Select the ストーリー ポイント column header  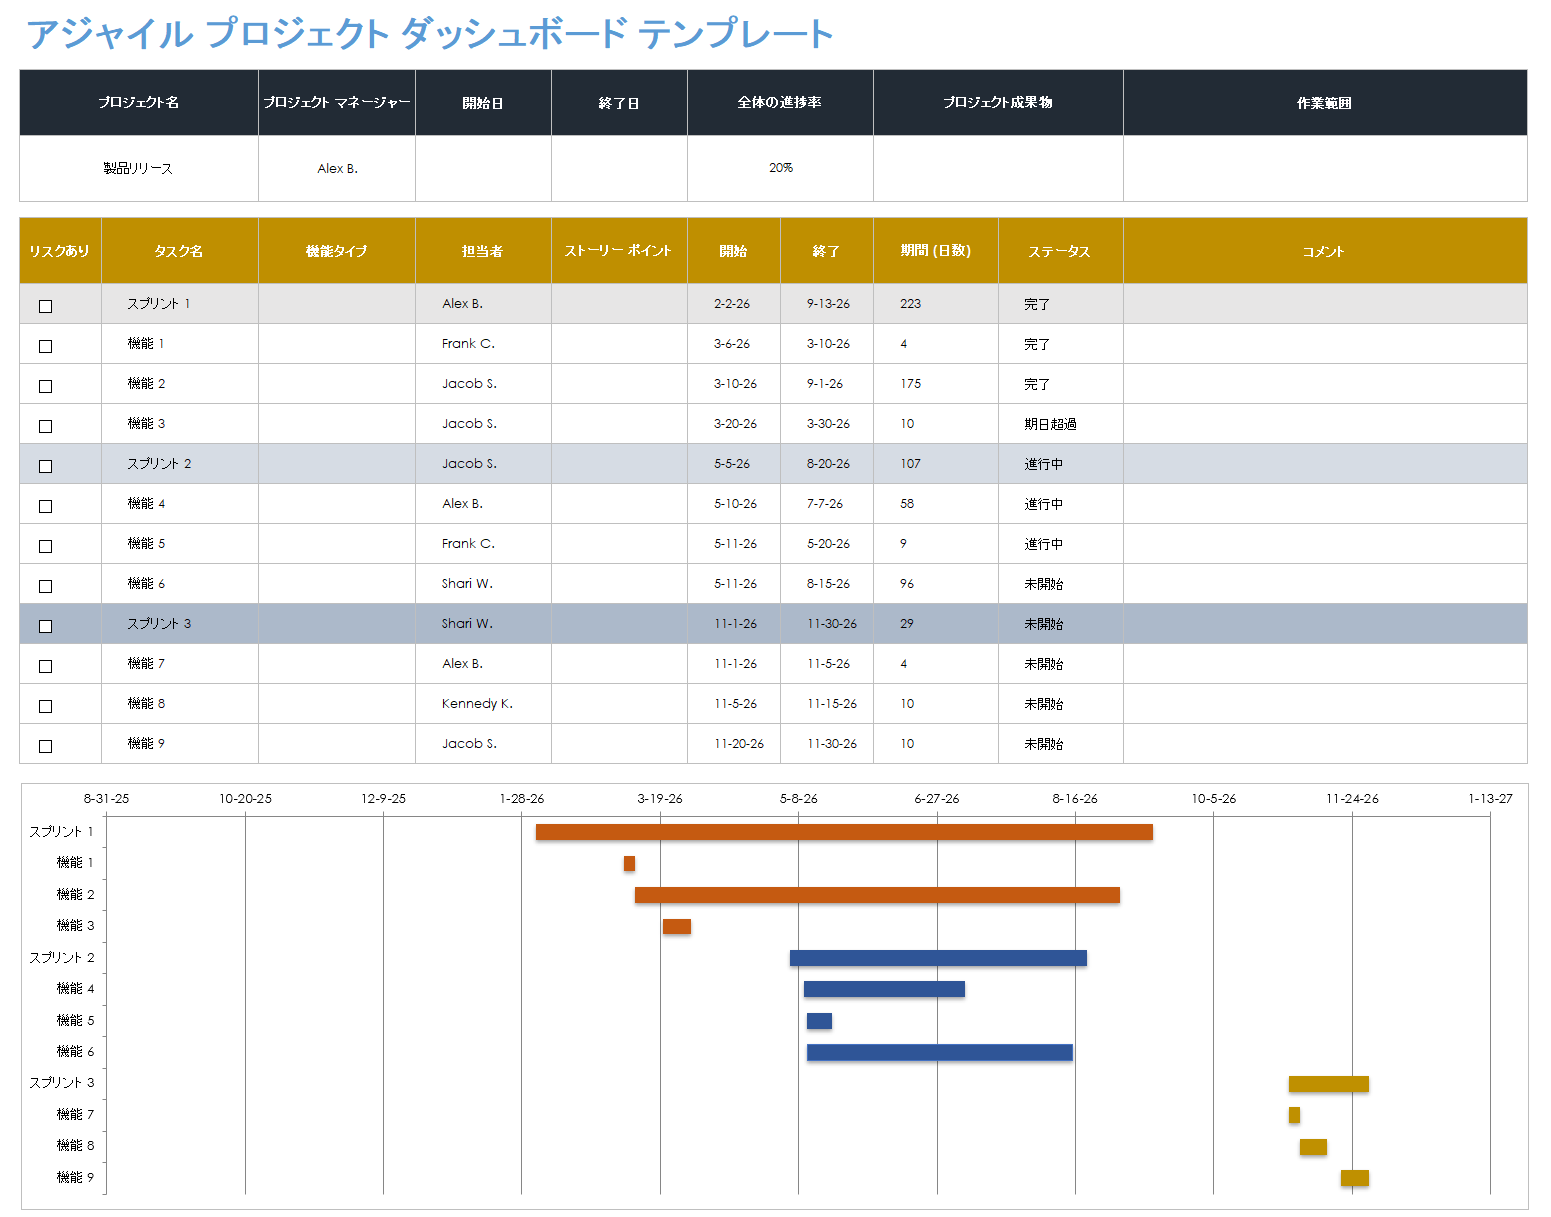[x=619, y=251]
